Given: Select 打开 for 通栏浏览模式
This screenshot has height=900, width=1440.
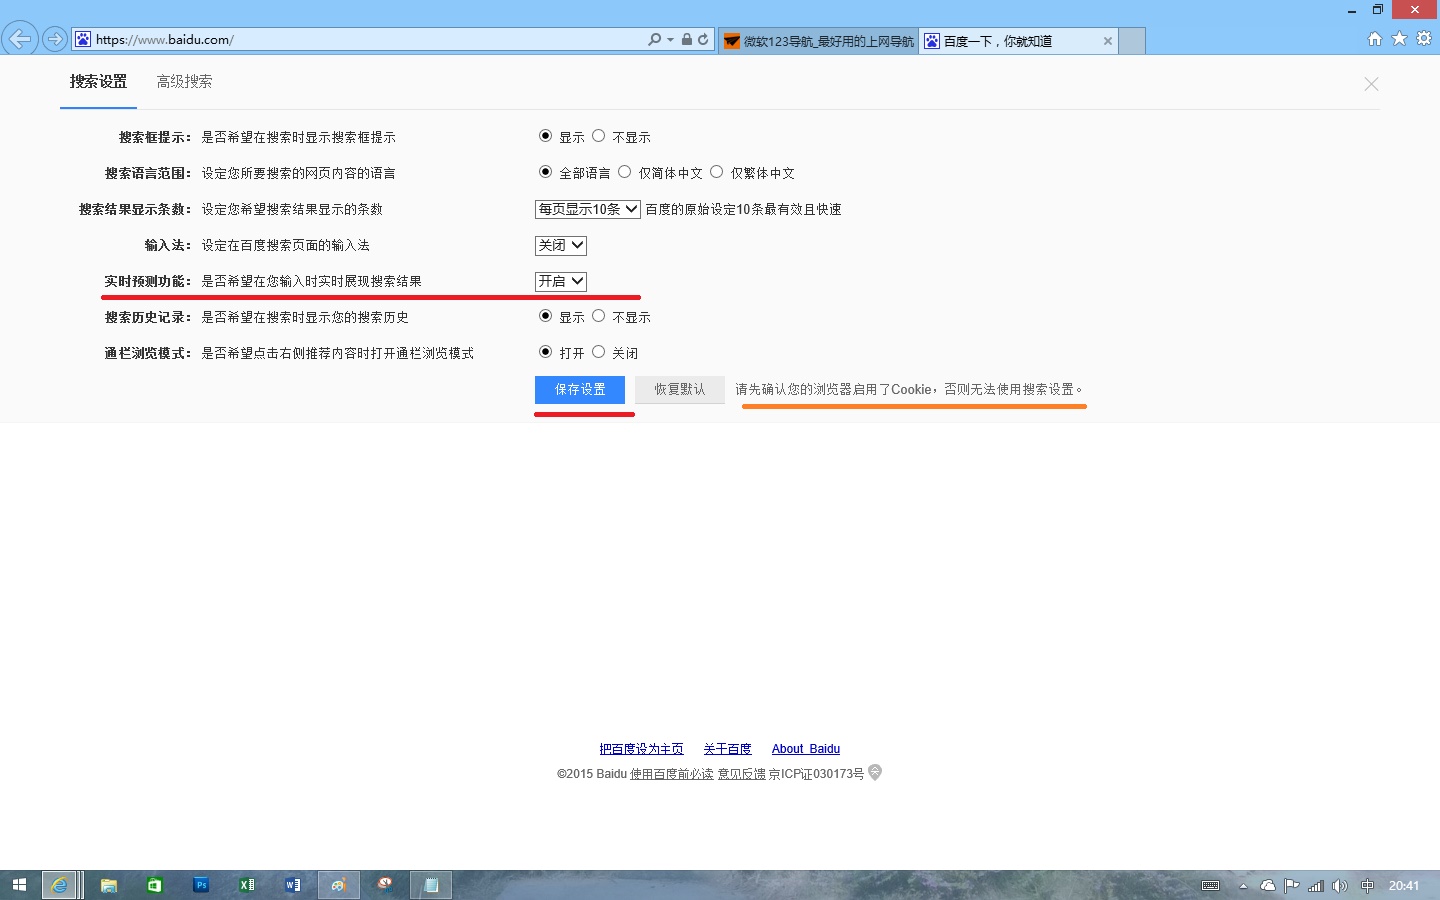Looking at the screenshot, I should click(545, 352).
